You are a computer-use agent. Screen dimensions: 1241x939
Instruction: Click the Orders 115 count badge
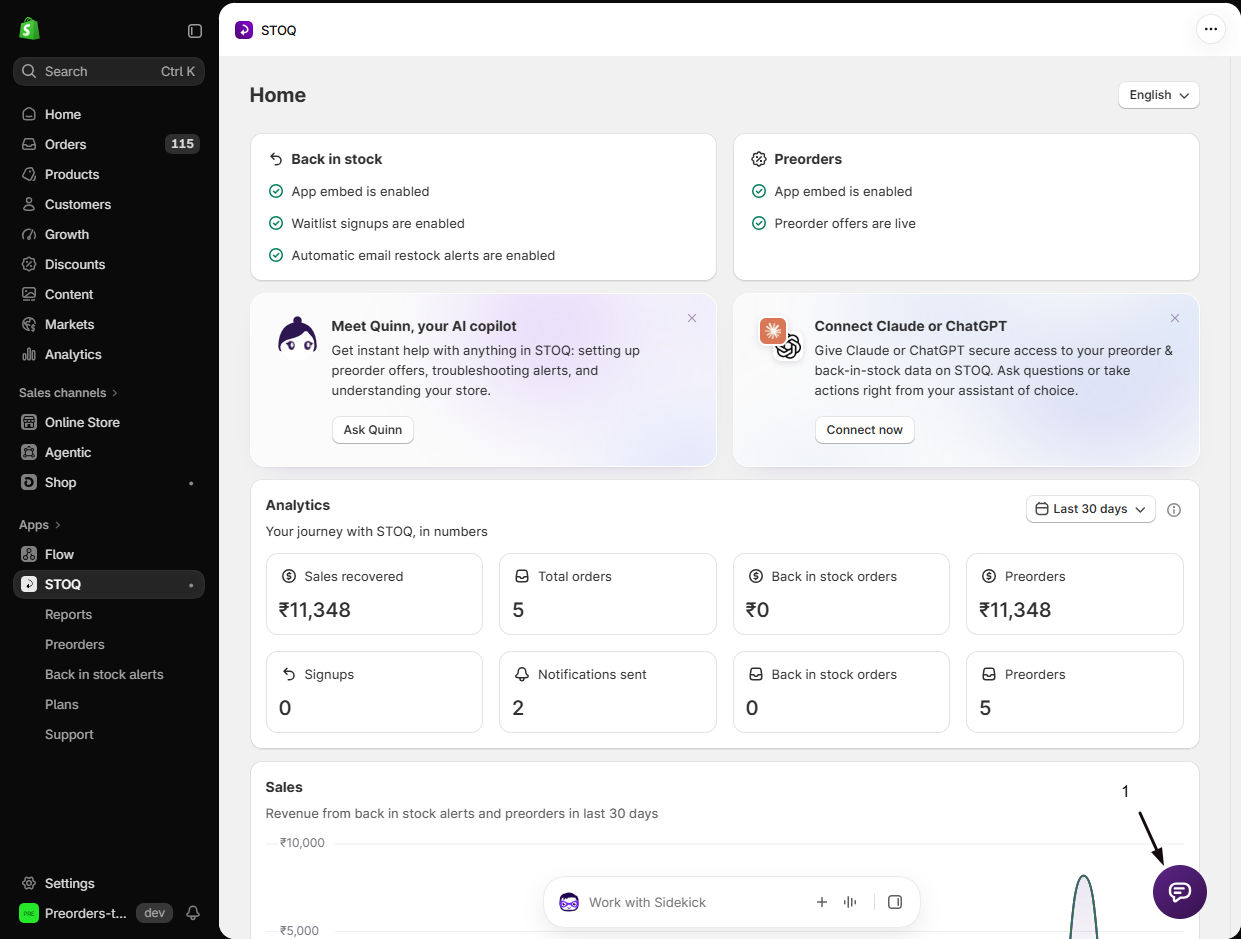tap(182, 144)
